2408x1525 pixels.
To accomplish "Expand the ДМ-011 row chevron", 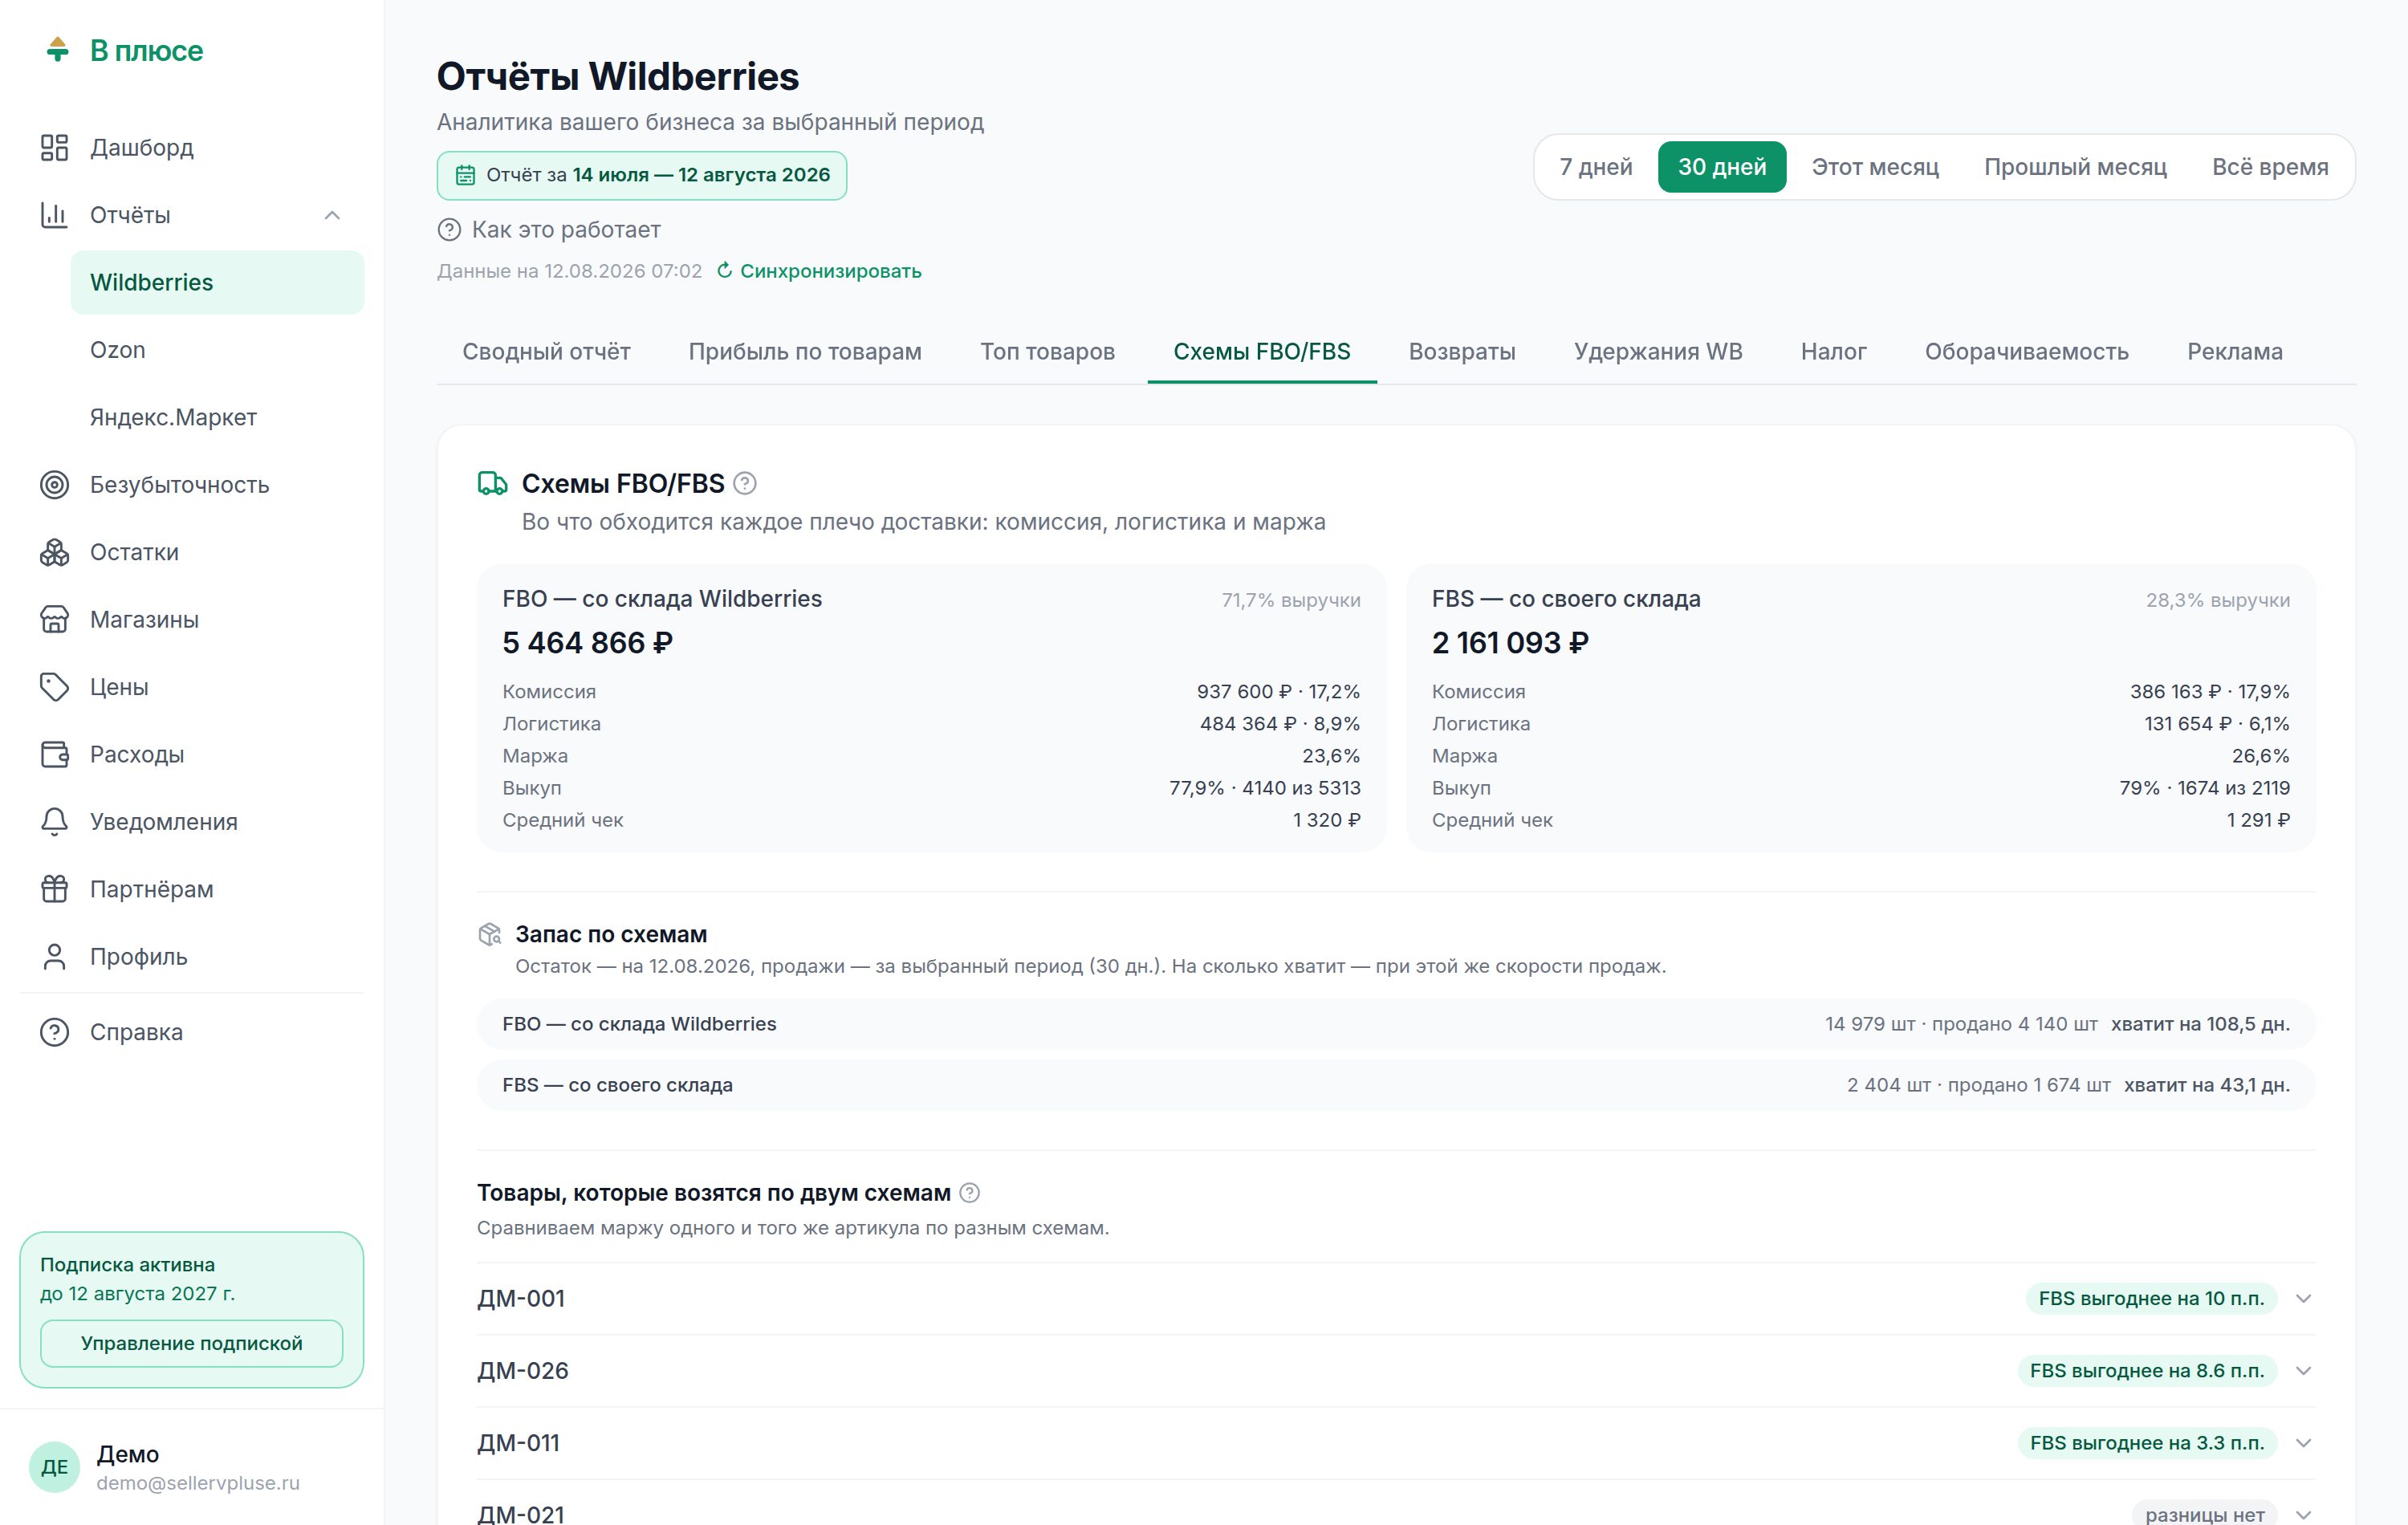I will [x=2303, y=1443].
